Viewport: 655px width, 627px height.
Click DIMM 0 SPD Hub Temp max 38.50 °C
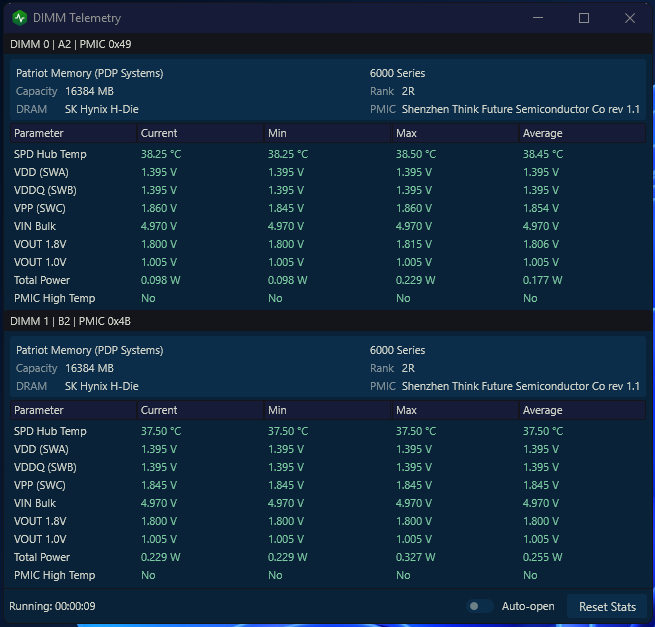416,154
